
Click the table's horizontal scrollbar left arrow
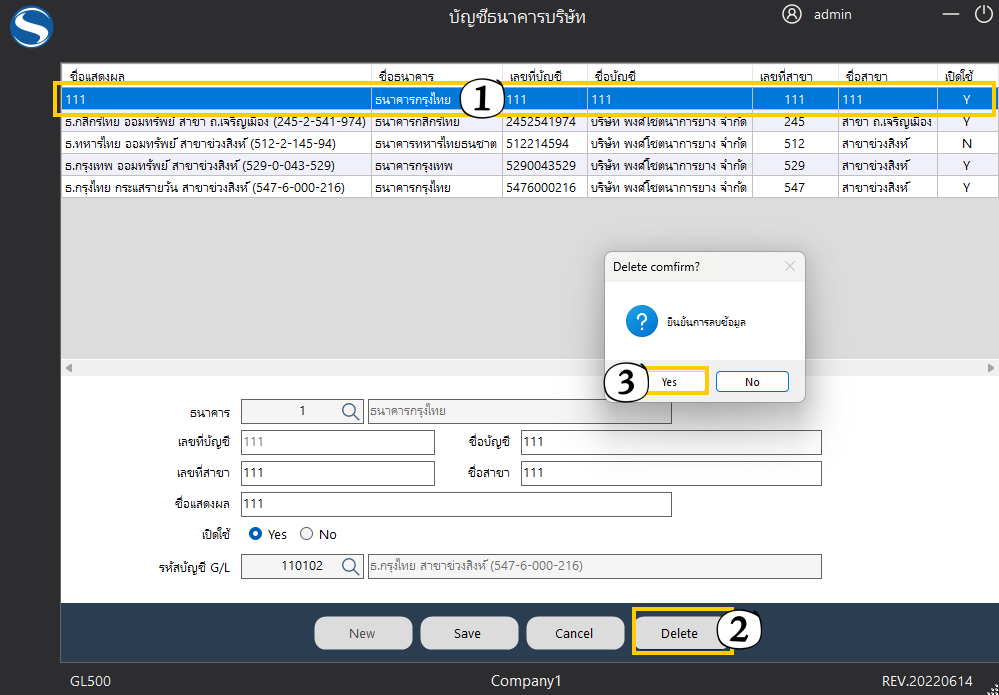click(x=69, y=368)
